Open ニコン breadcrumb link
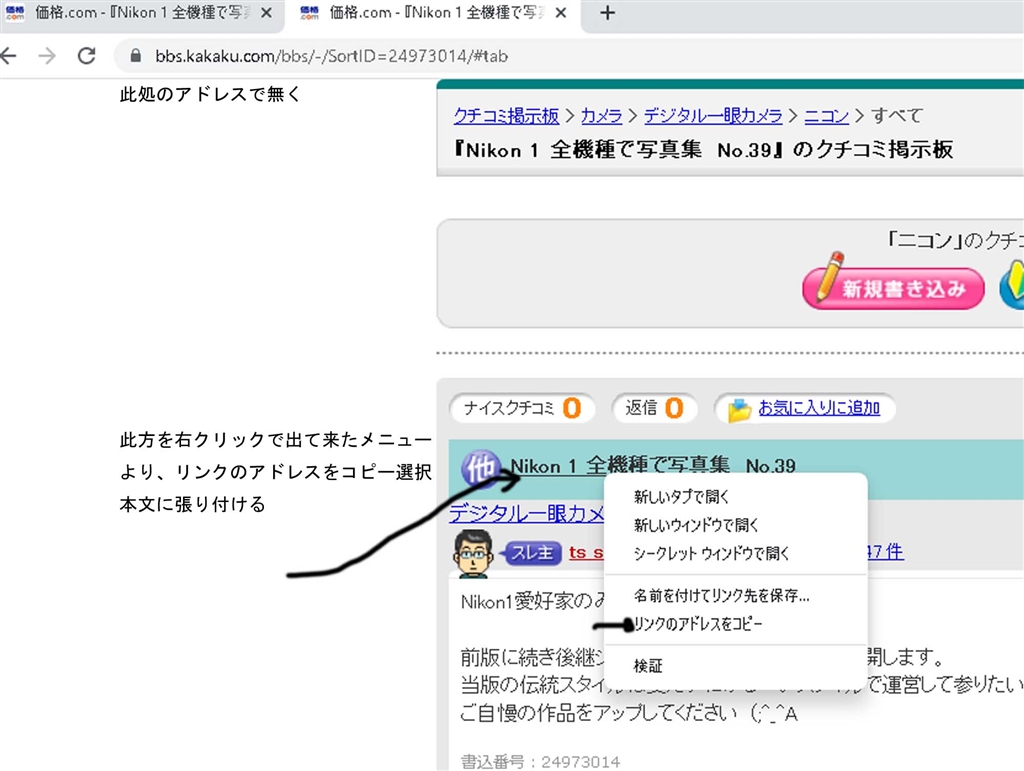1024x771 pixels. pyautogui.click(x=826, y=116)
